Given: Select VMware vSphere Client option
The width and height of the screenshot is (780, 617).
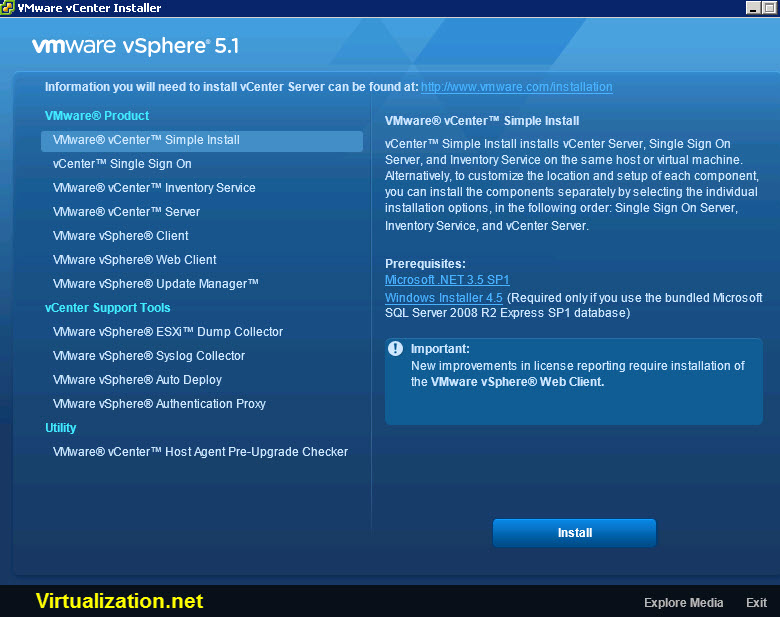Looking at the screenshot, I should (x=121, y=235).
